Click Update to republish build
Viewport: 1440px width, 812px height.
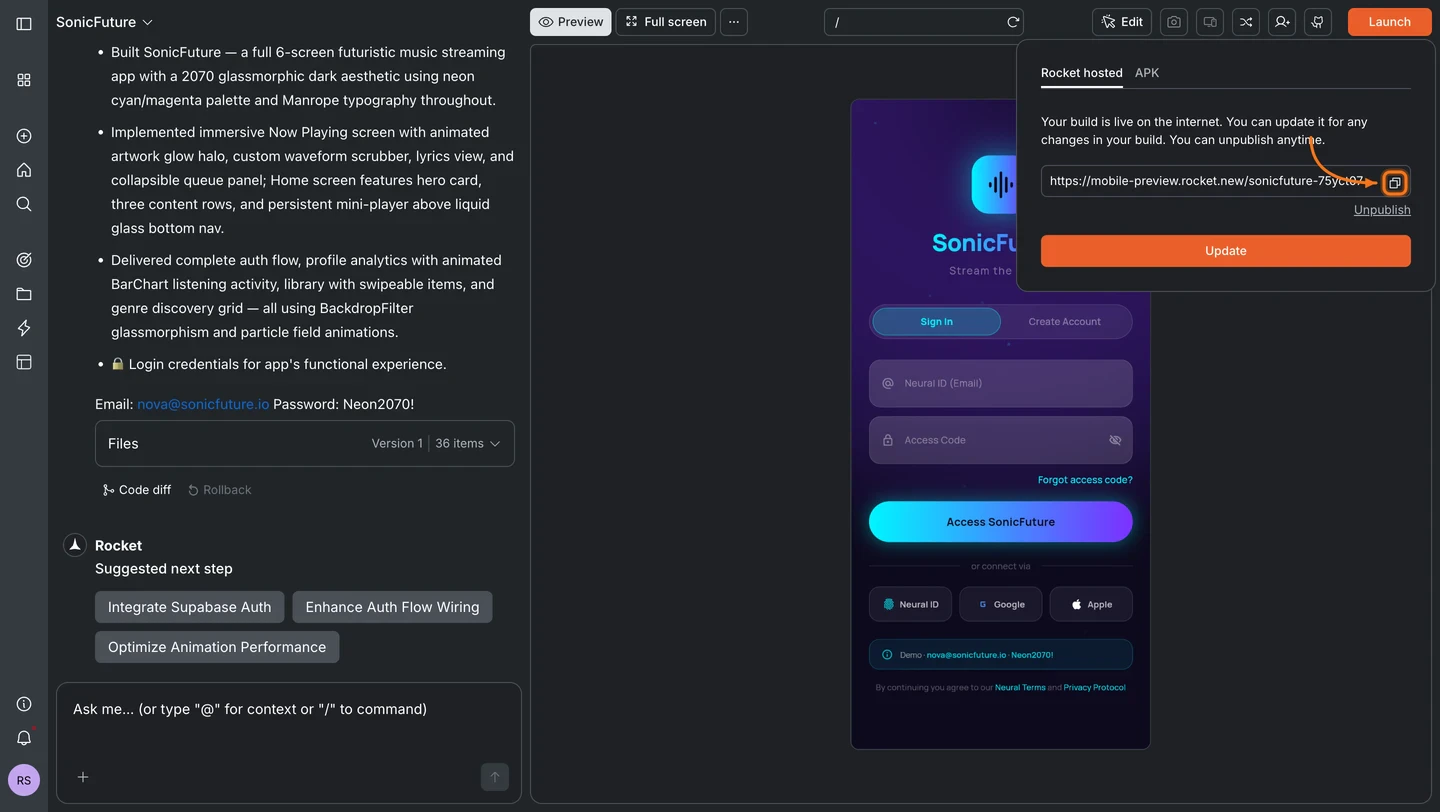(x=1226, y=251)
